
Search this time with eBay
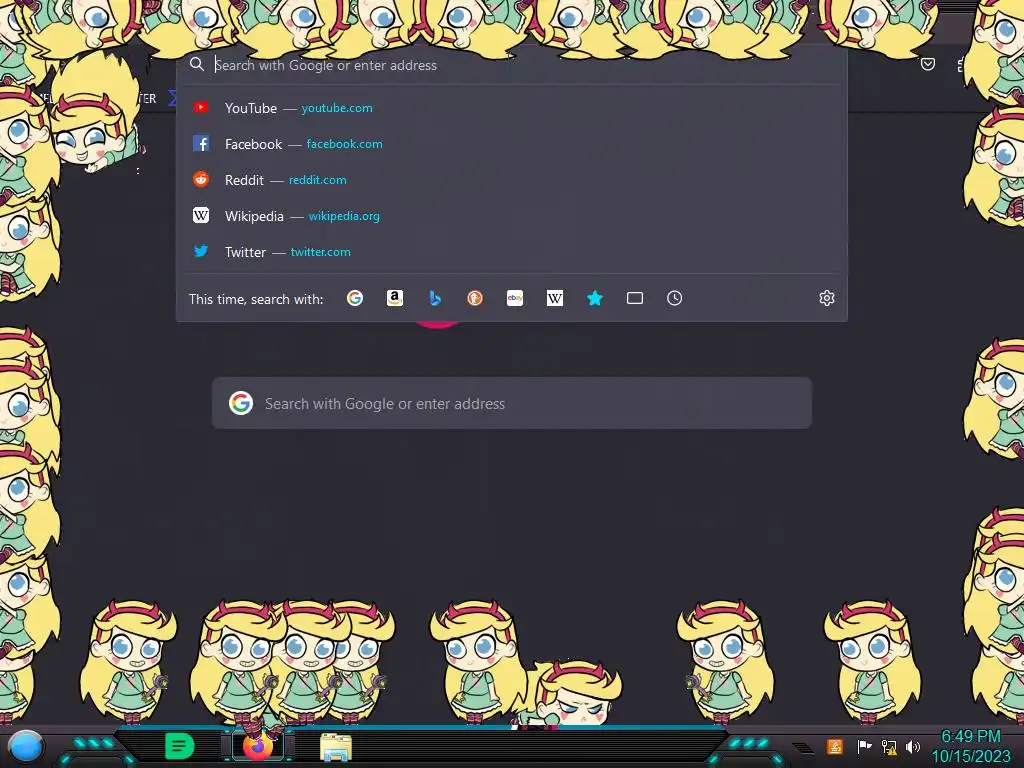515,298
